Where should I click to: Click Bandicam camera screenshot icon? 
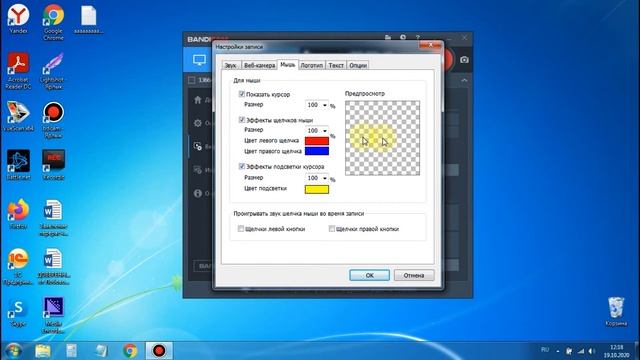[464, 60]
